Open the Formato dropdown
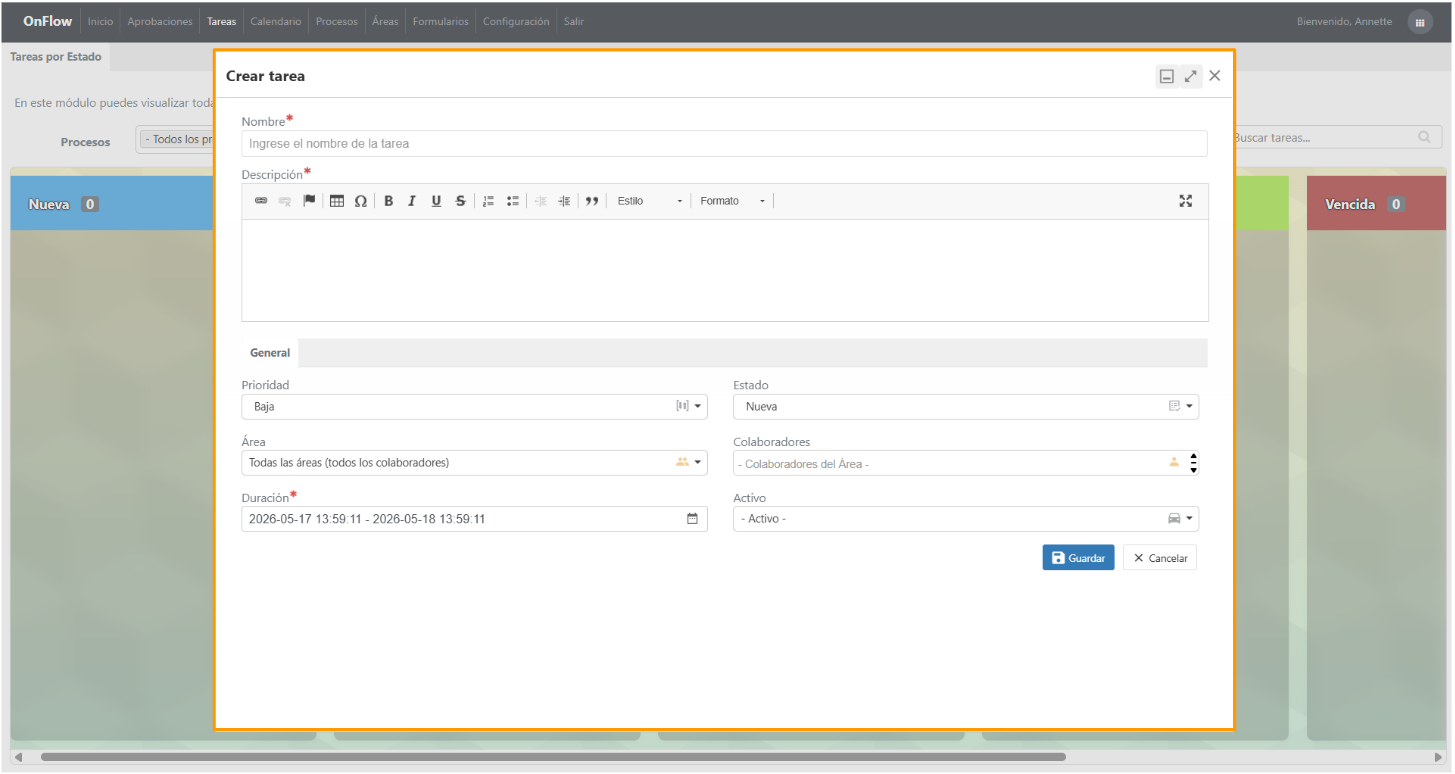Image resolution: width=1455 pixels, height=774 pixels. (733, 201)
